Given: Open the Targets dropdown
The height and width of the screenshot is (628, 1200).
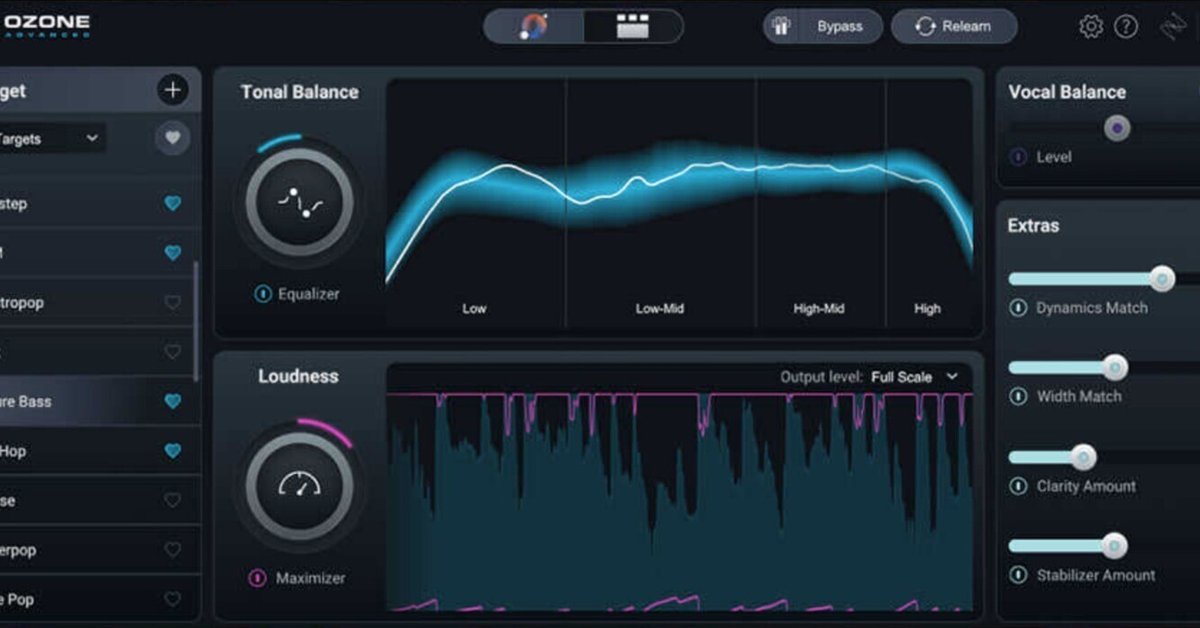Looking at the screenshot, I should (x=50, y=138).
